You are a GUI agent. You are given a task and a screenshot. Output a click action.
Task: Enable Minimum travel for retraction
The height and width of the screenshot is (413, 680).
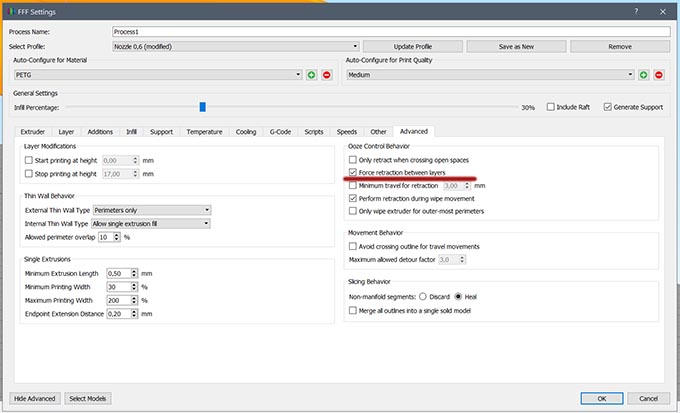[353, 185]
